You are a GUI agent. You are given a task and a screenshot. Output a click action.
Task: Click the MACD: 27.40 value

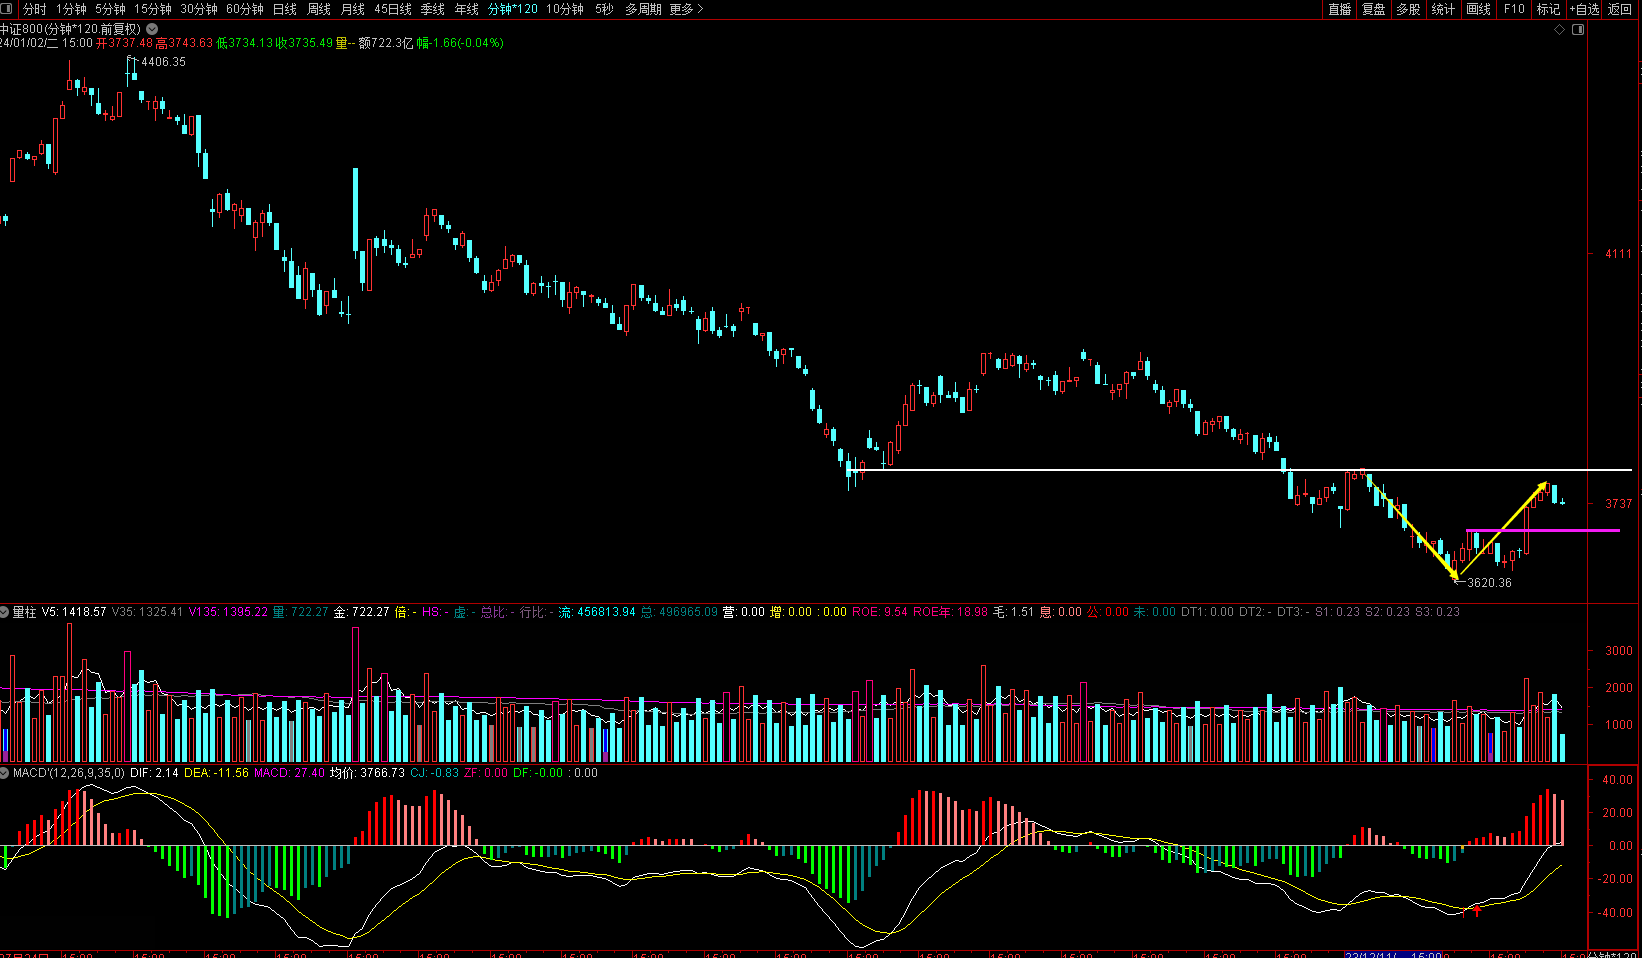point(289,773)
